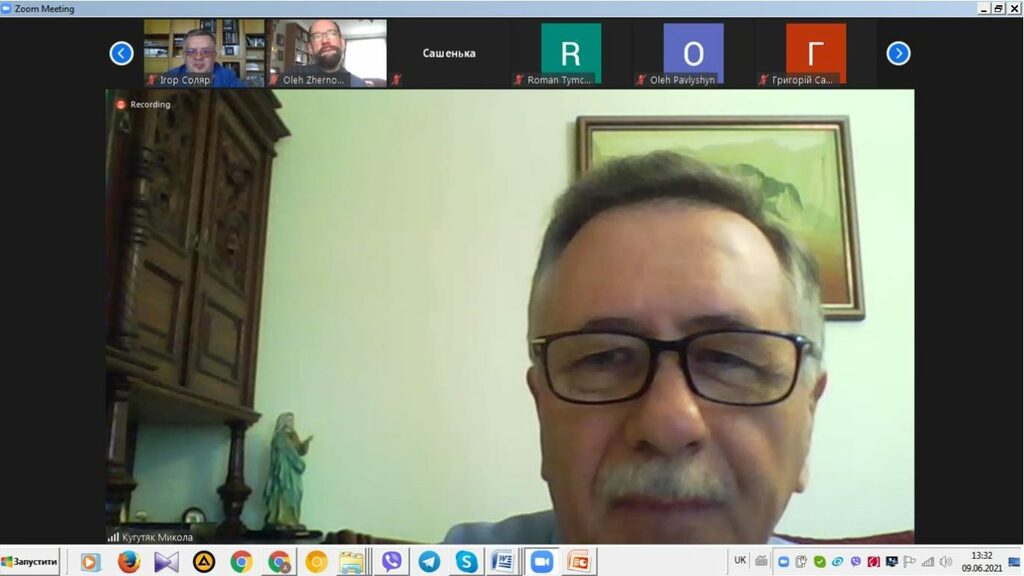
Task: Open Firefox from the taskbar
Action: pyautogui.click(x=129, y=562)
